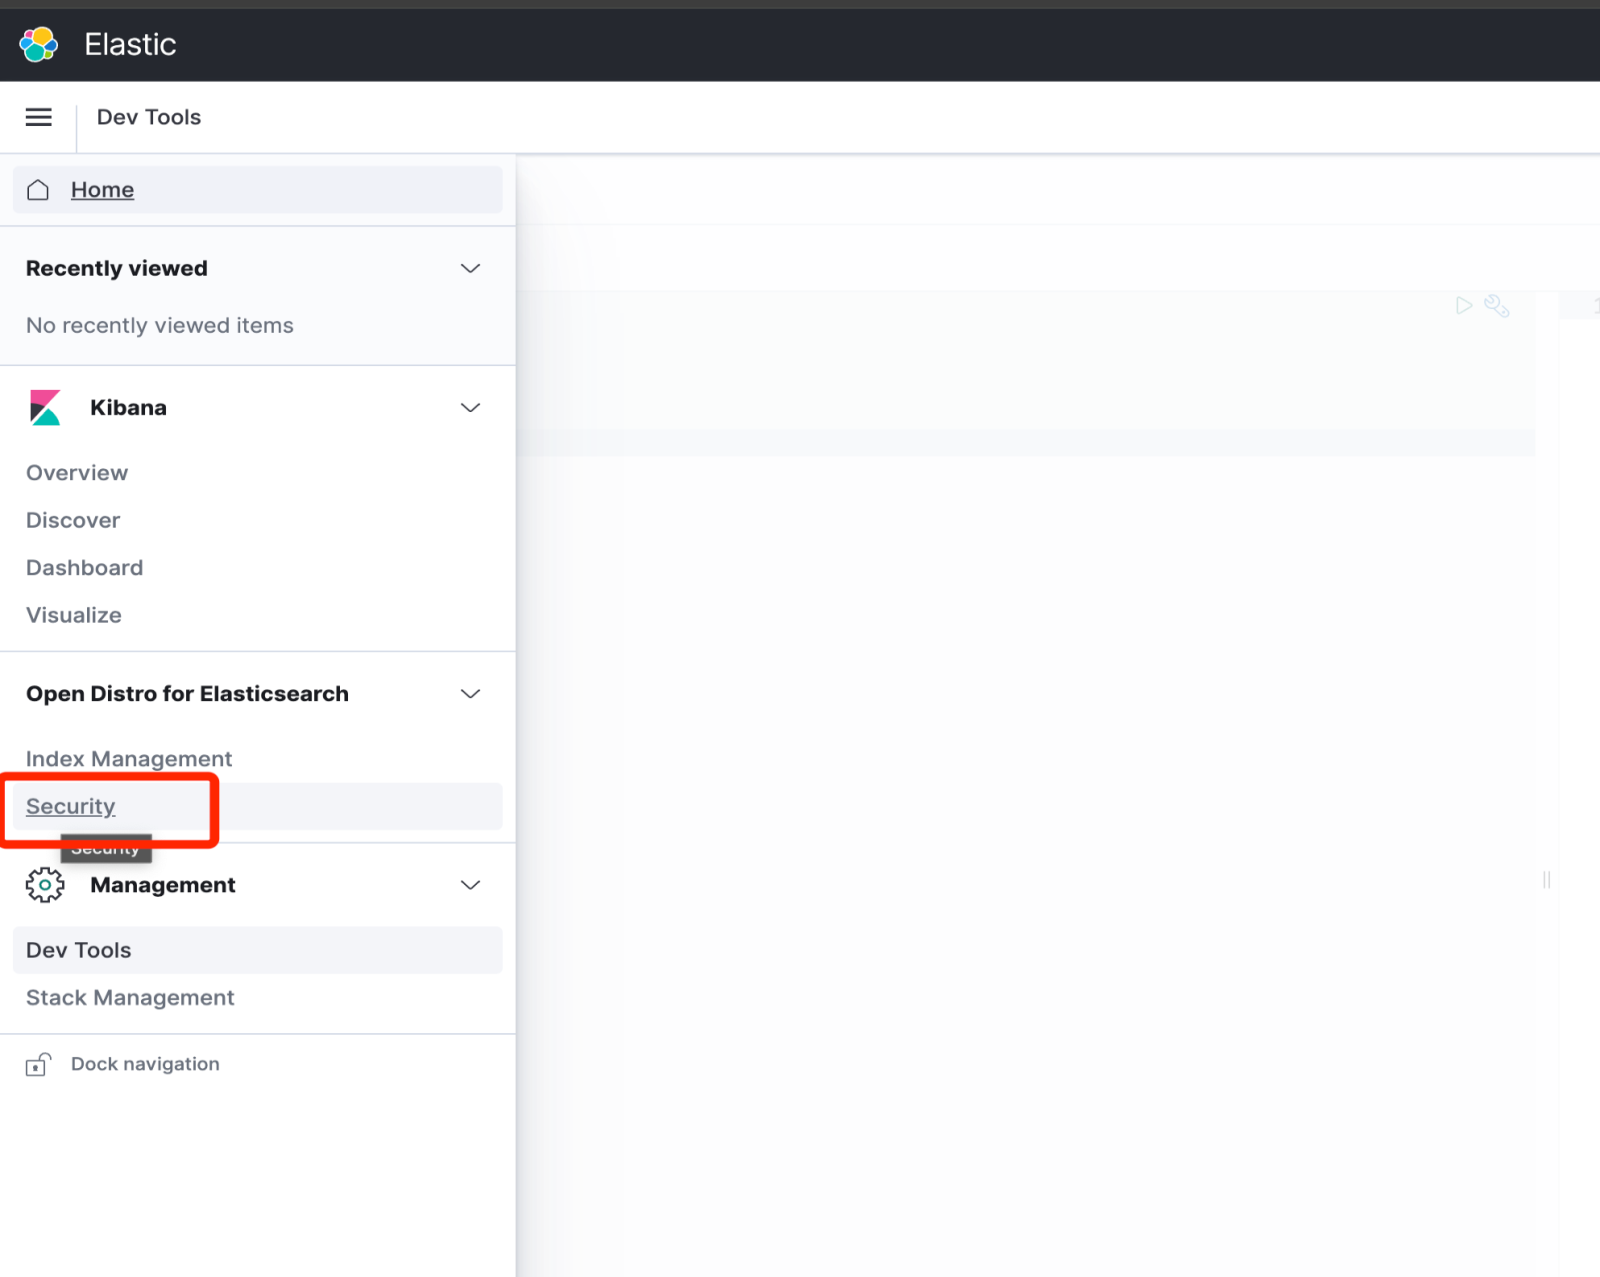Image resolution: width=1600 pixels, height=1277 pixels.
Task: Open Dashboard in Kibana menu
Action: [x=85, y=568]
